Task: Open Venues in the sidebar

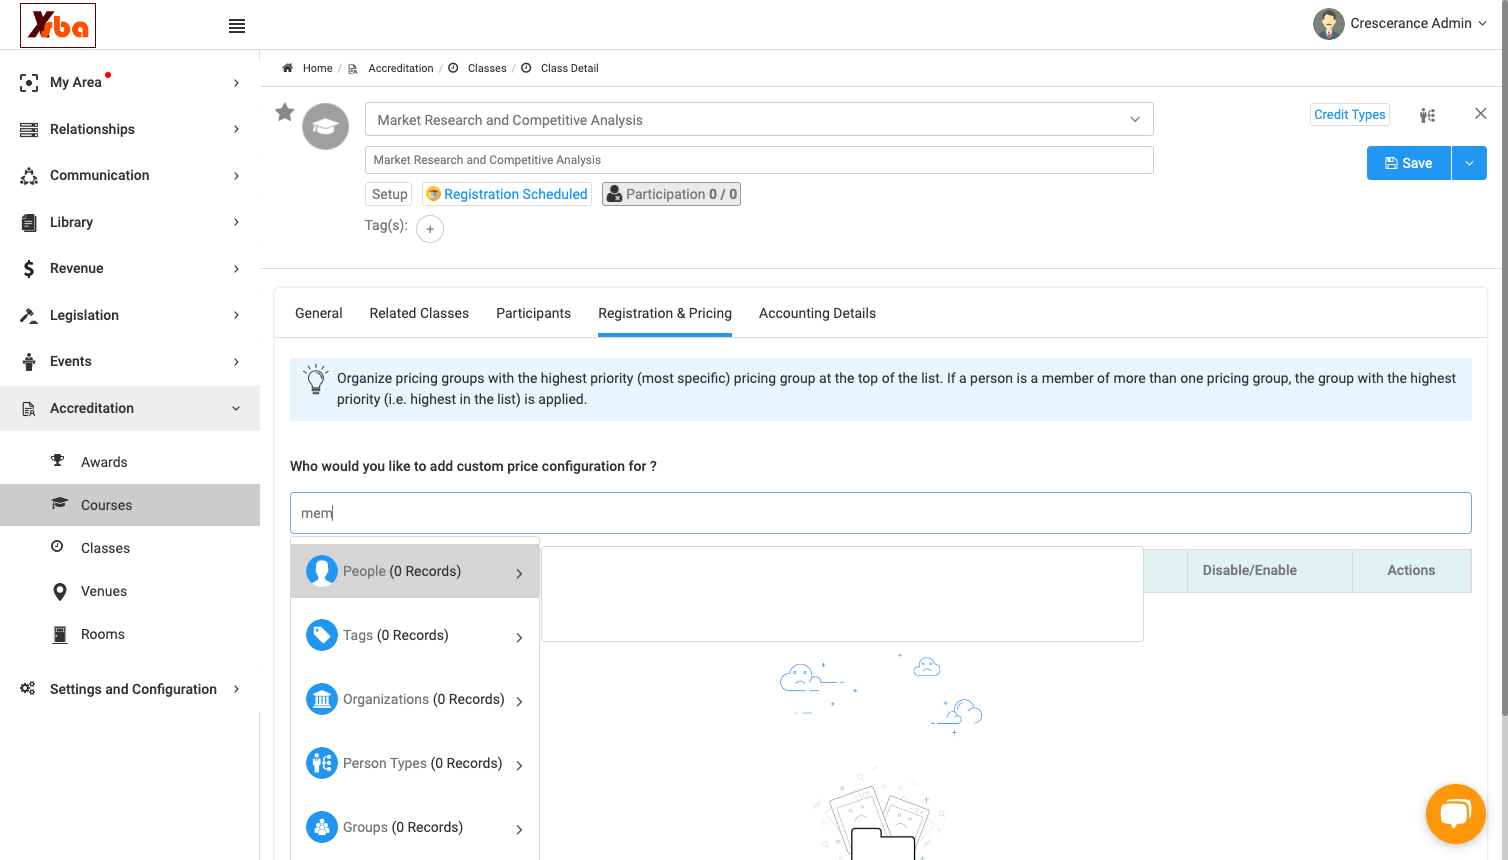Action: 104,591
